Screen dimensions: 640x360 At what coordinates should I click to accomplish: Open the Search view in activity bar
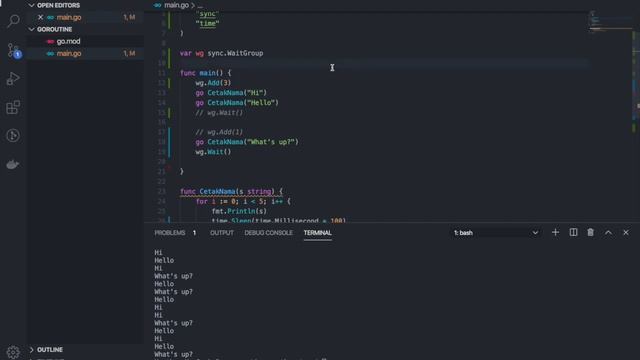13,20
